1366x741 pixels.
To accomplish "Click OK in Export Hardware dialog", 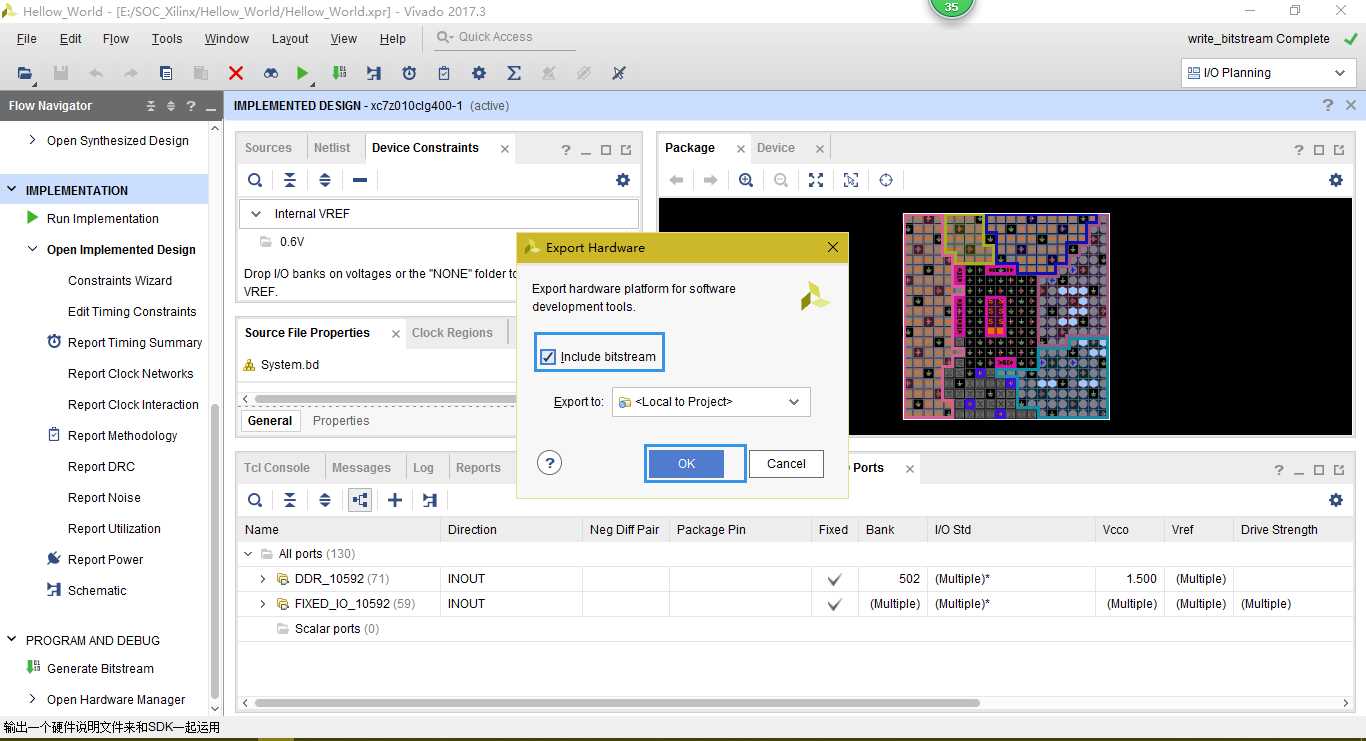I will click(686, 463).
